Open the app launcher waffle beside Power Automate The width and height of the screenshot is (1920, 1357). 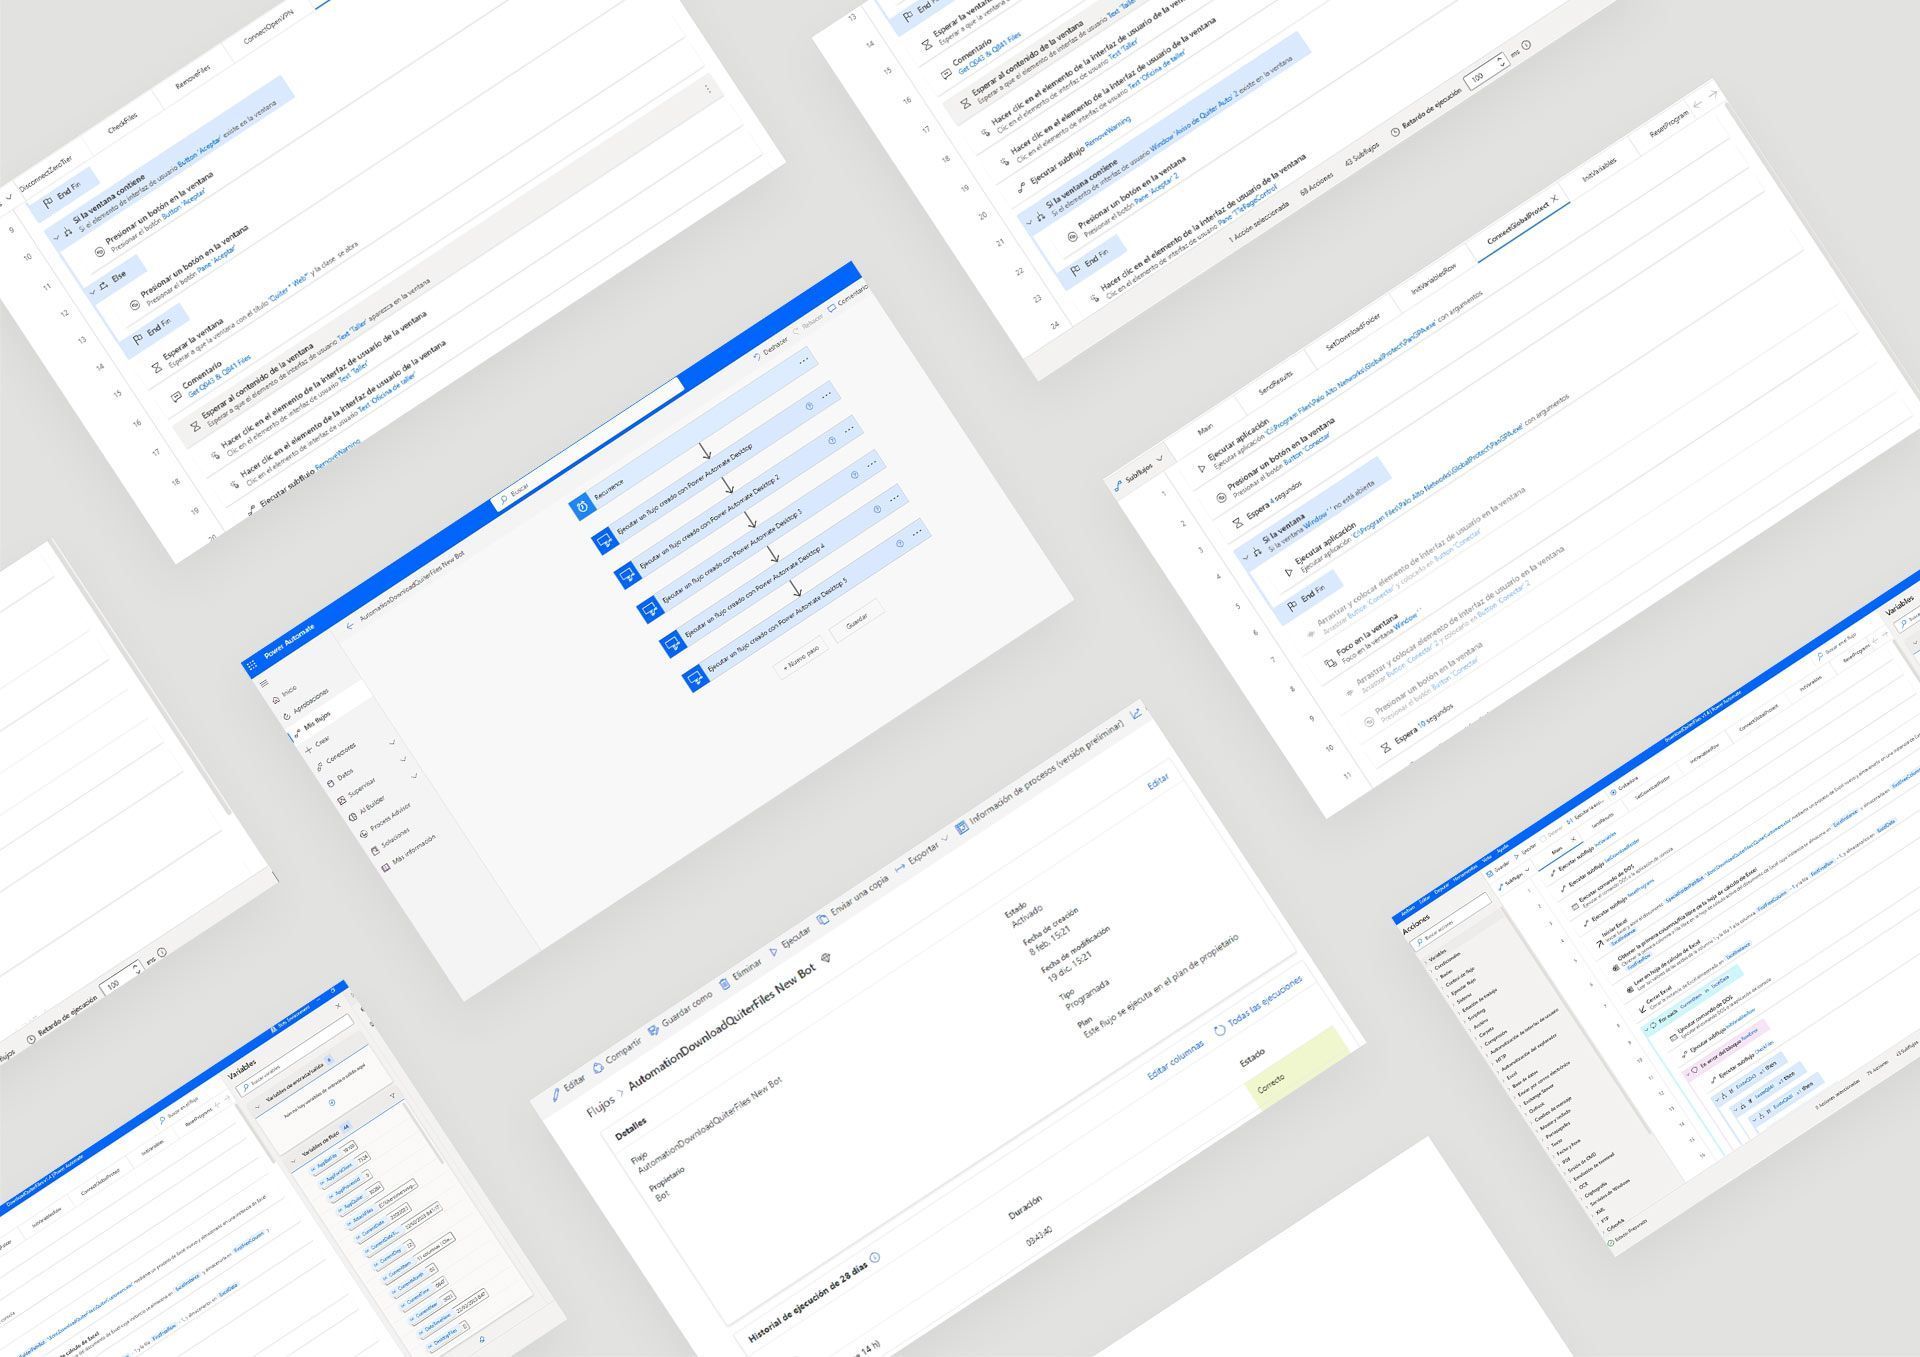click(251, 666)
